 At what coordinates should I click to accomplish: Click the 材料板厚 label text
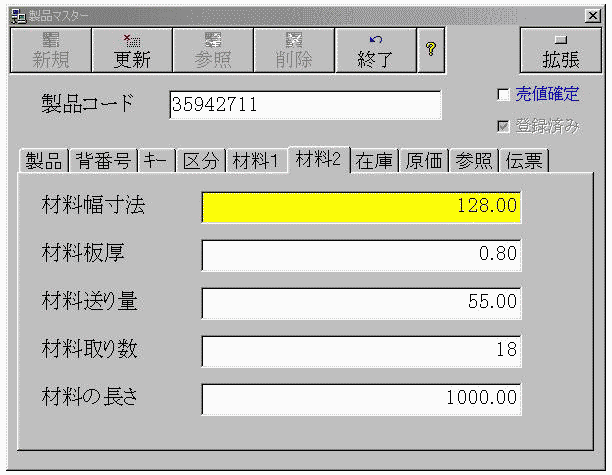tap(83, 253)
